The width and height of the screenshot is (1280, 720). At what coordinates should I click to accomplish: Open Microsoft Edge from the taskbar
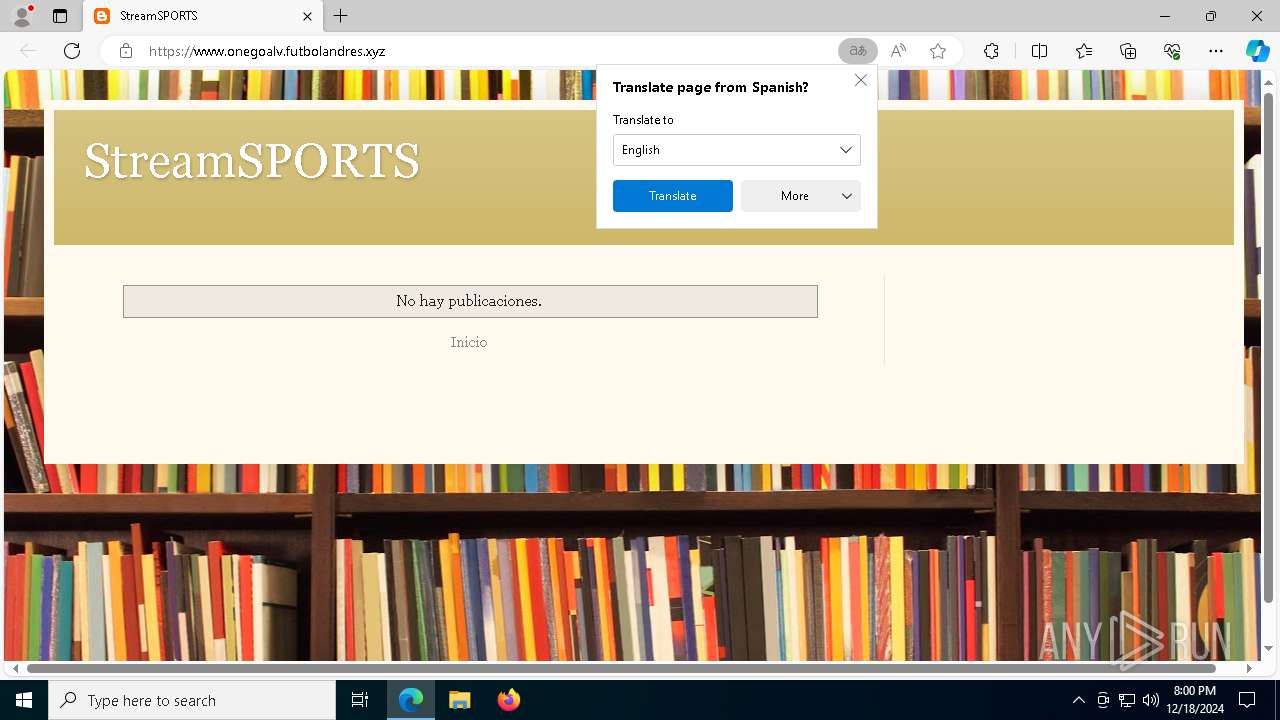click(x=411, y=700)
